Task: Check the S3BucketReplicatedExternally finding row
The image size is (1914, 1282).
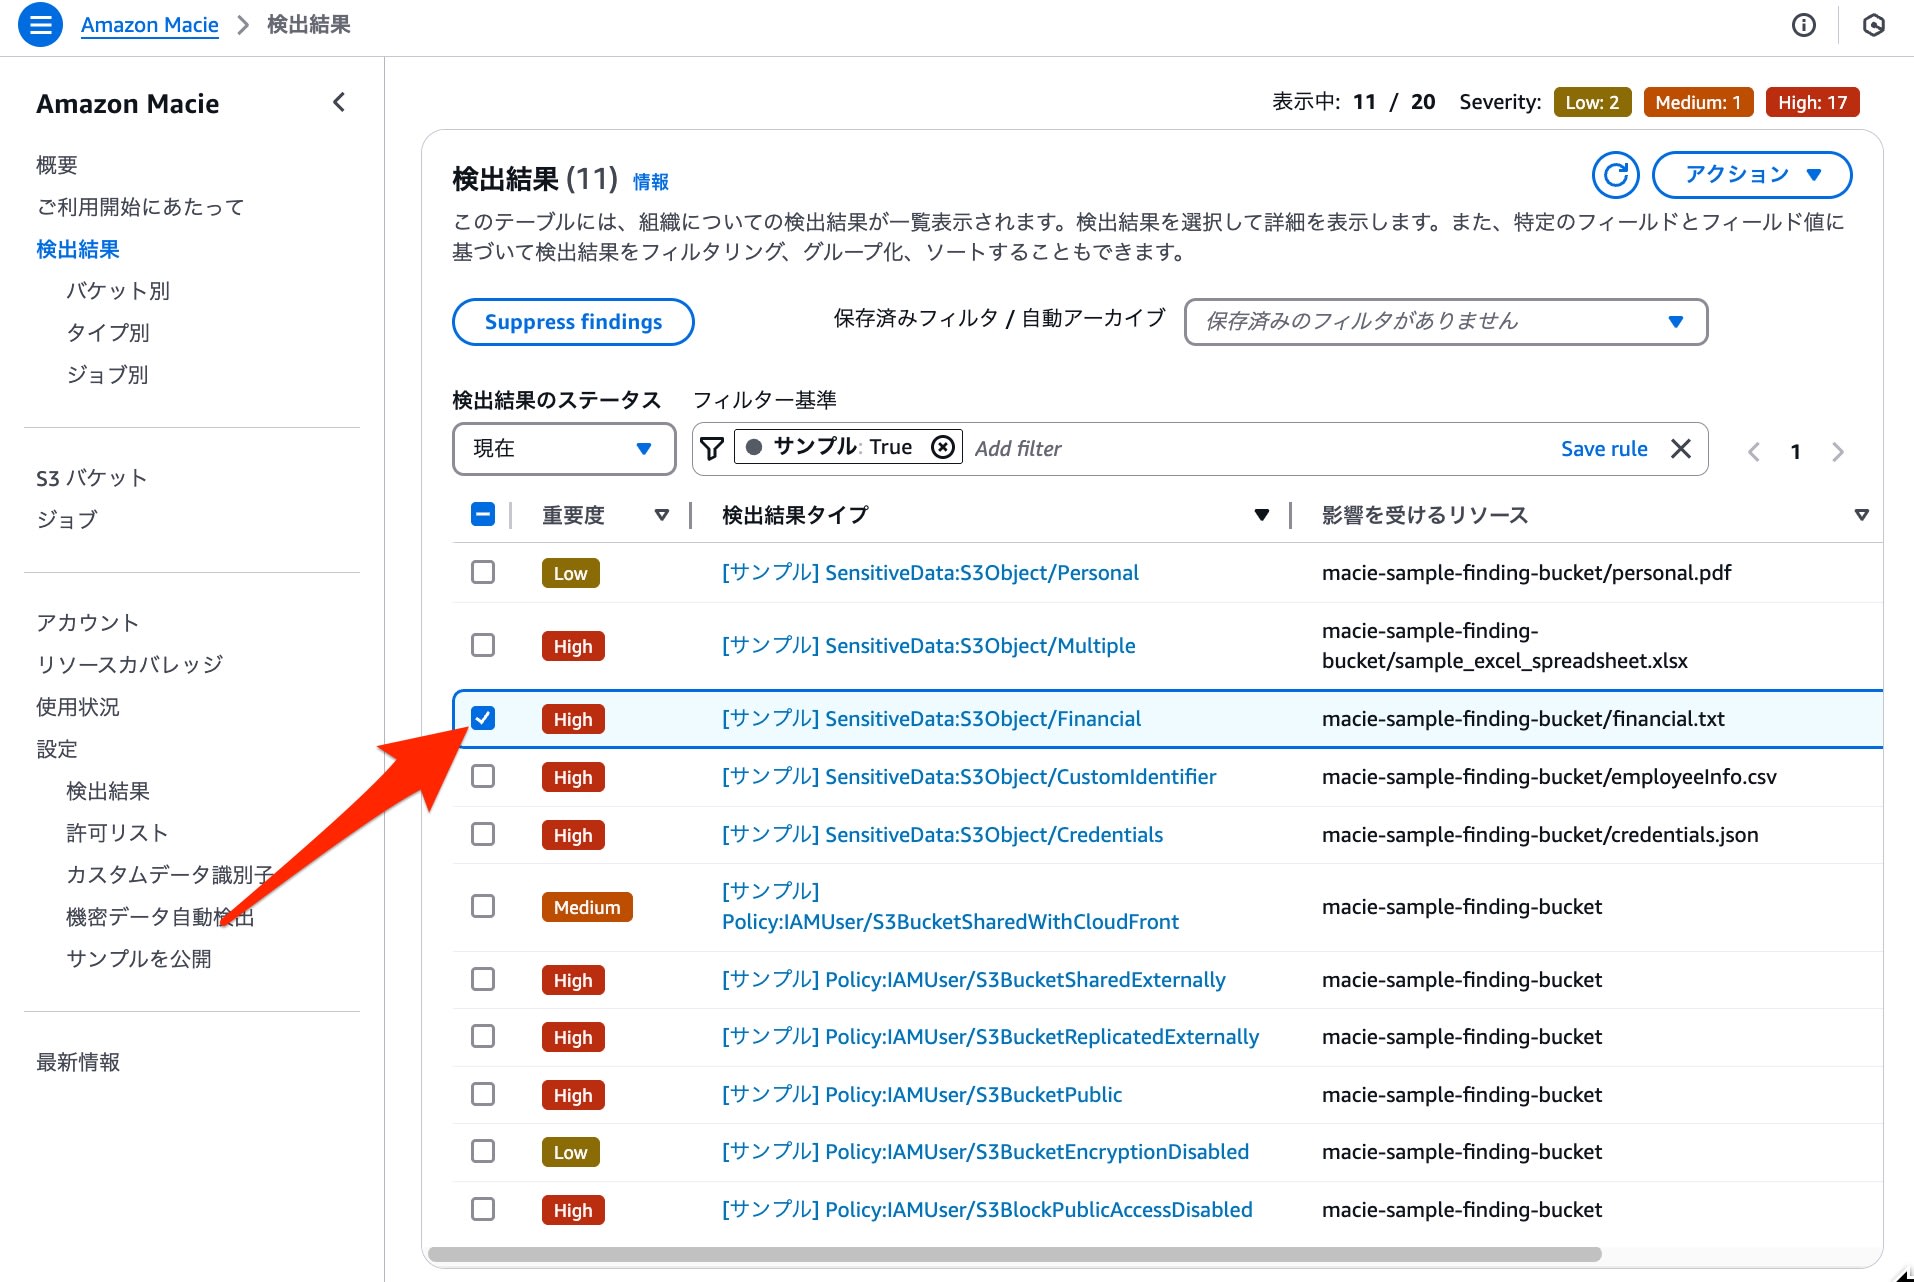Action: click(483, 1036)
